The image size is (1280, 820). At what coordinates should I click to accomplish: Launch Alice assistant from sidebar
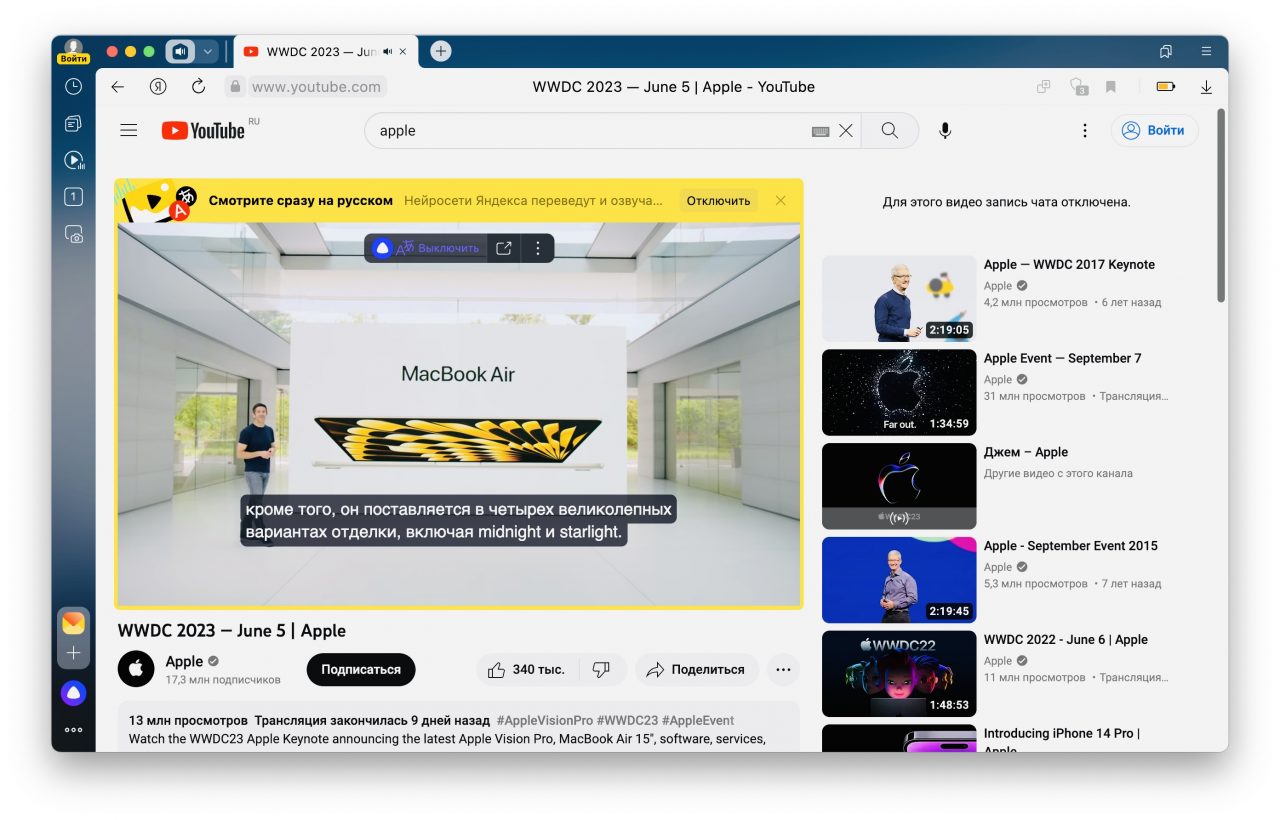(x=73, y=693)
